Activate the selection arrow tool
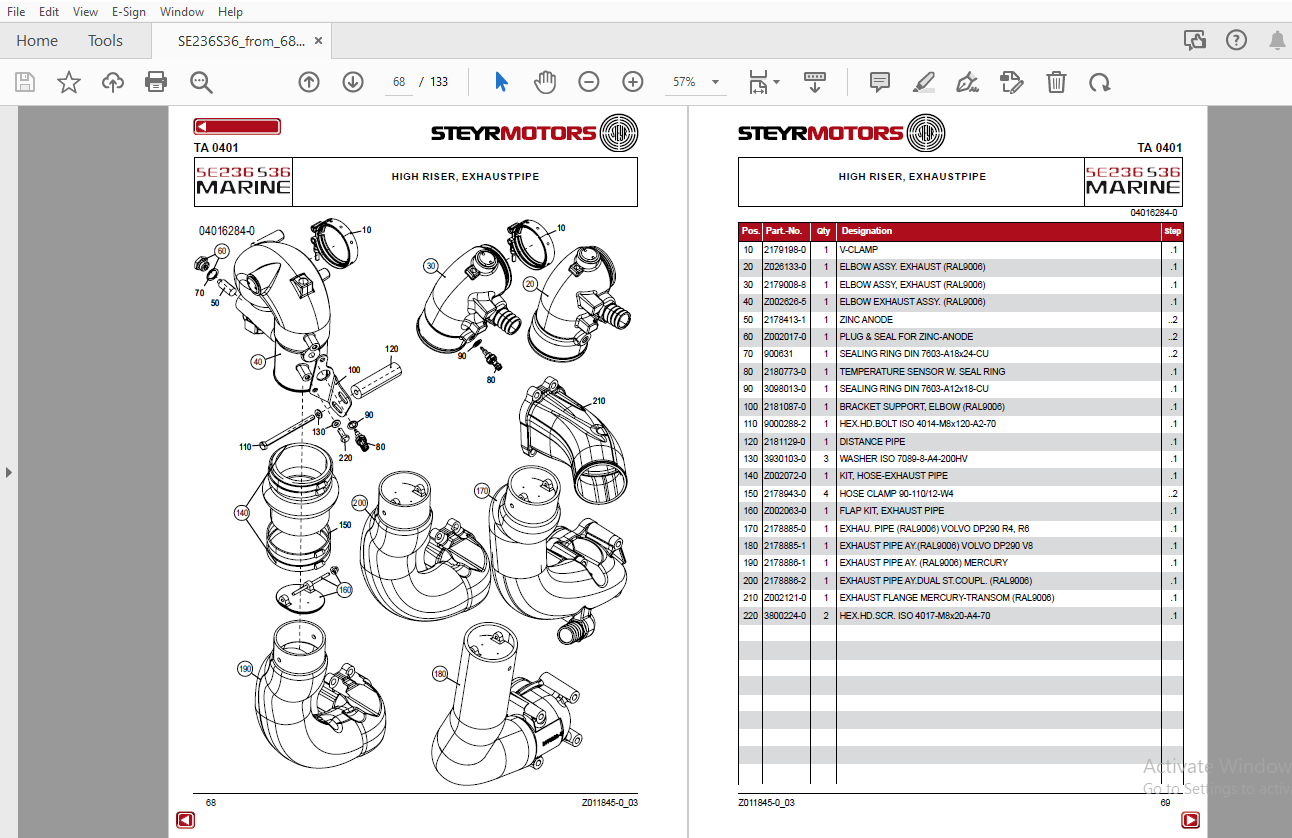The width and height of the screenshot is (1292, 838). 501,82
